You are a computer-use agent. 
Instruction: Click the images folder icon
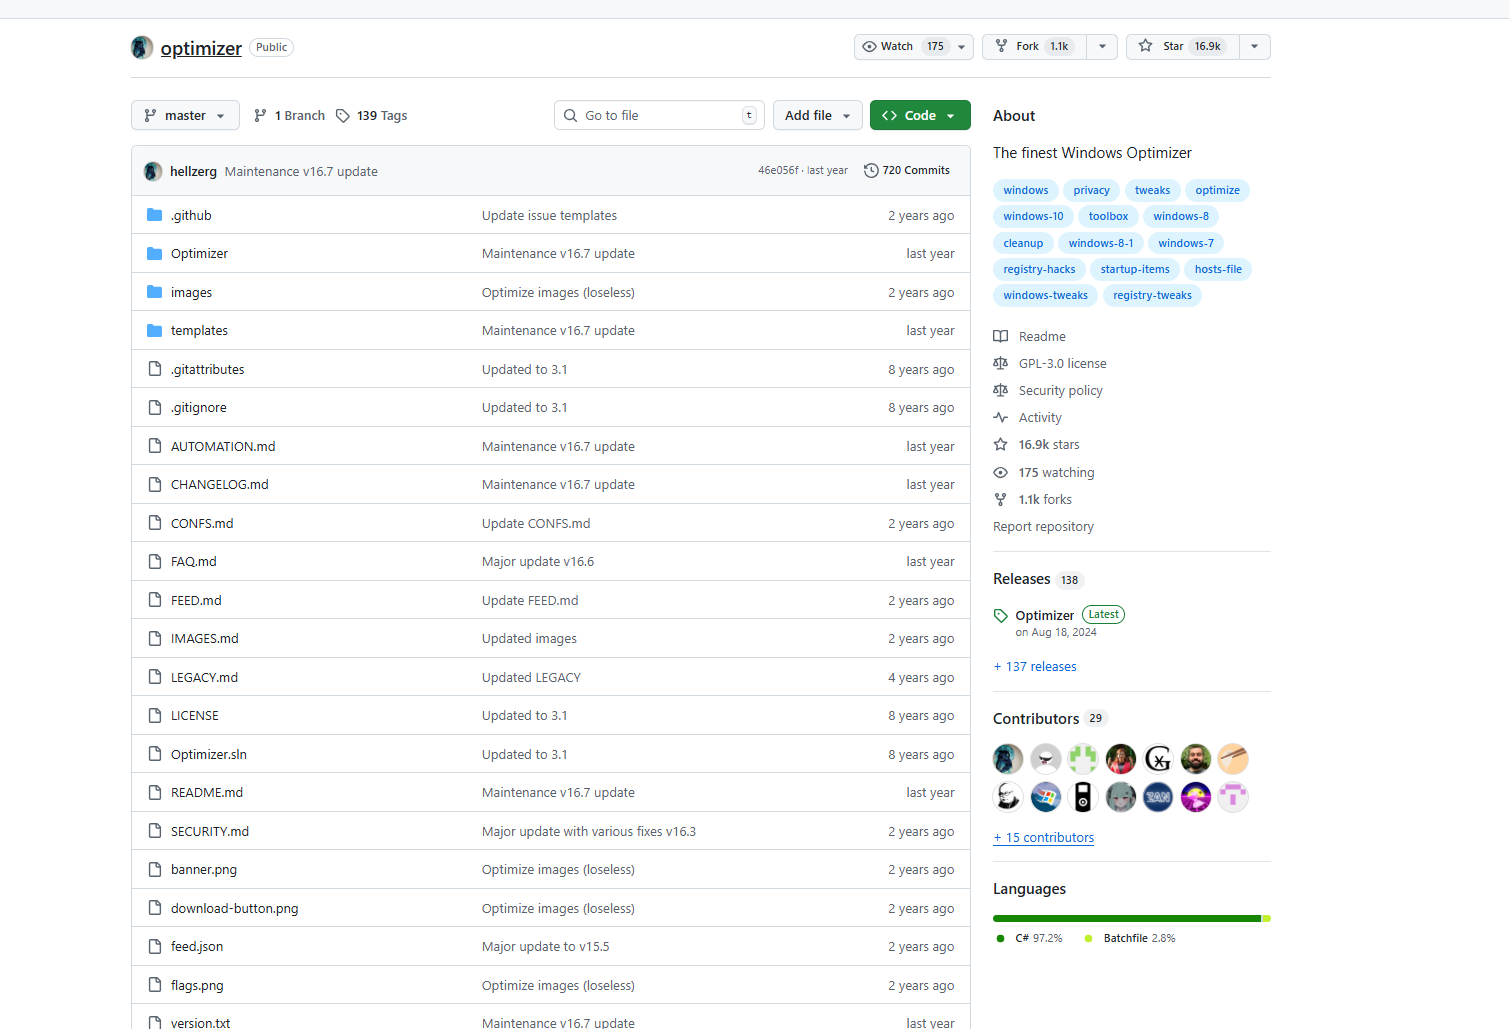[154, 292]
